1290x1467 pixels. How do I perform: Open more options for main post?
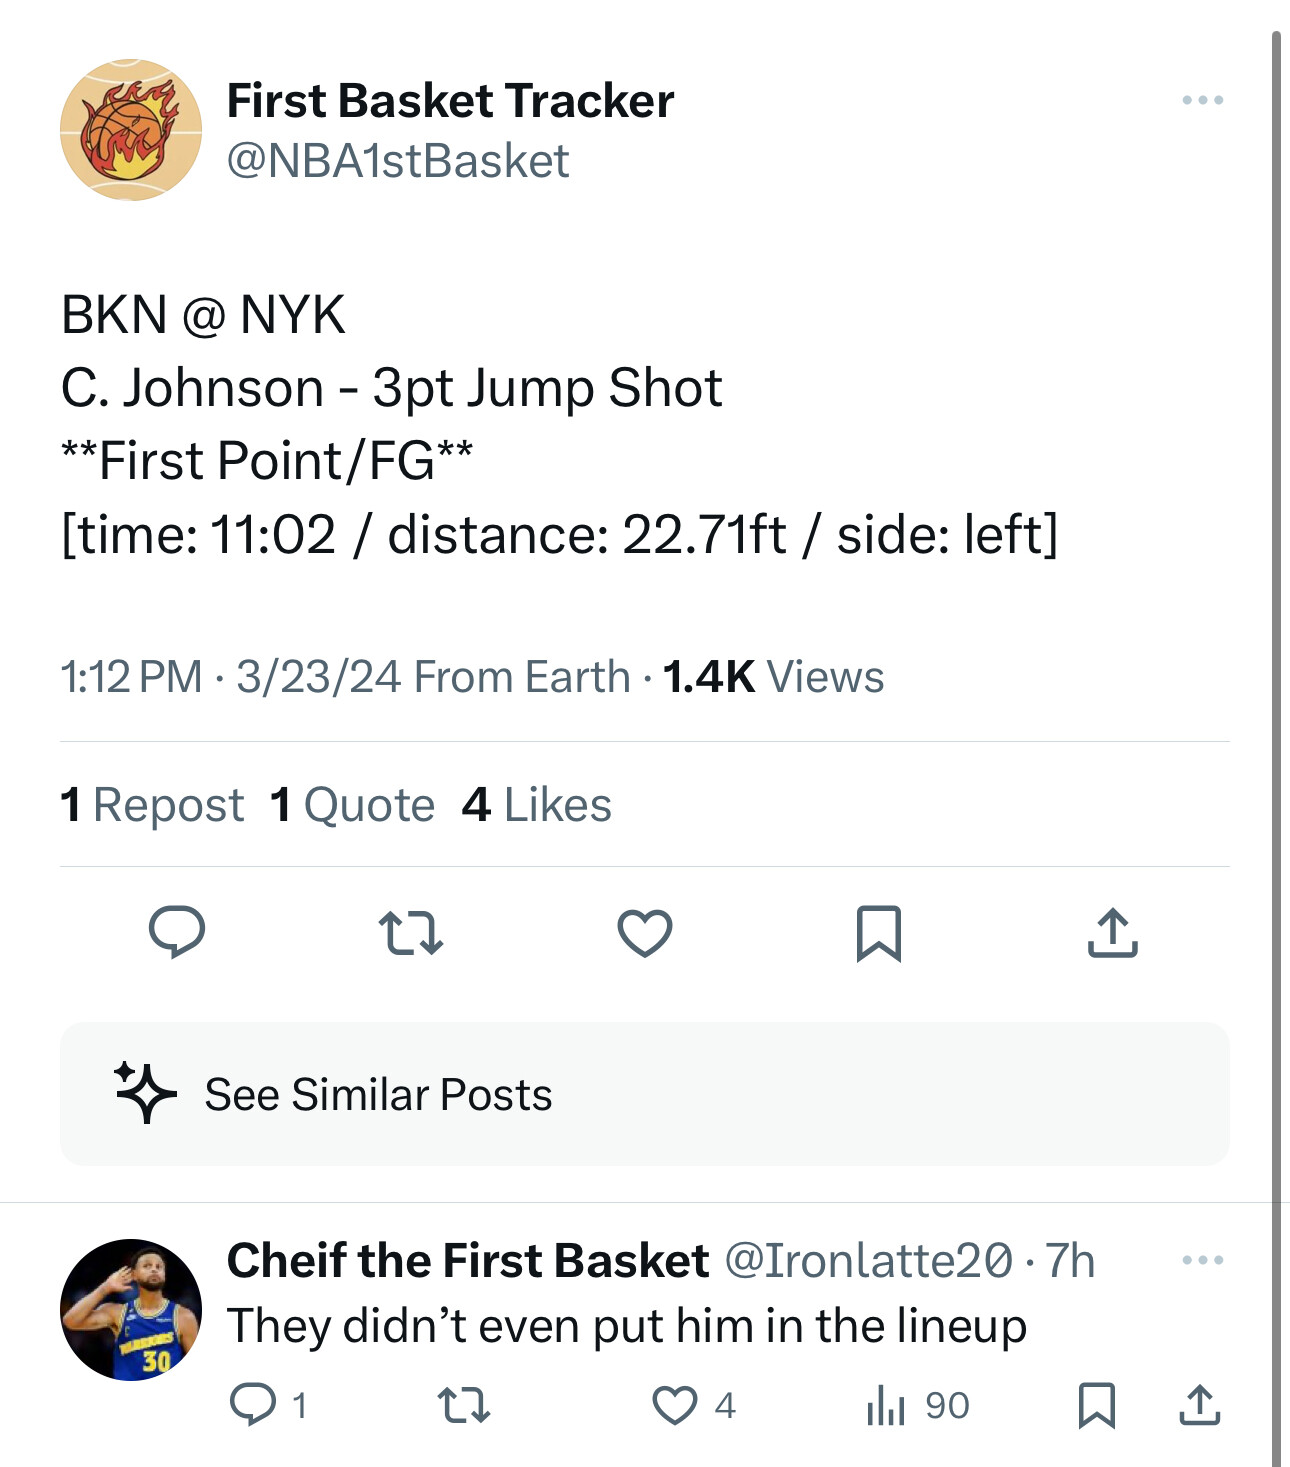pyautogui.click(x=1202, y=100)
